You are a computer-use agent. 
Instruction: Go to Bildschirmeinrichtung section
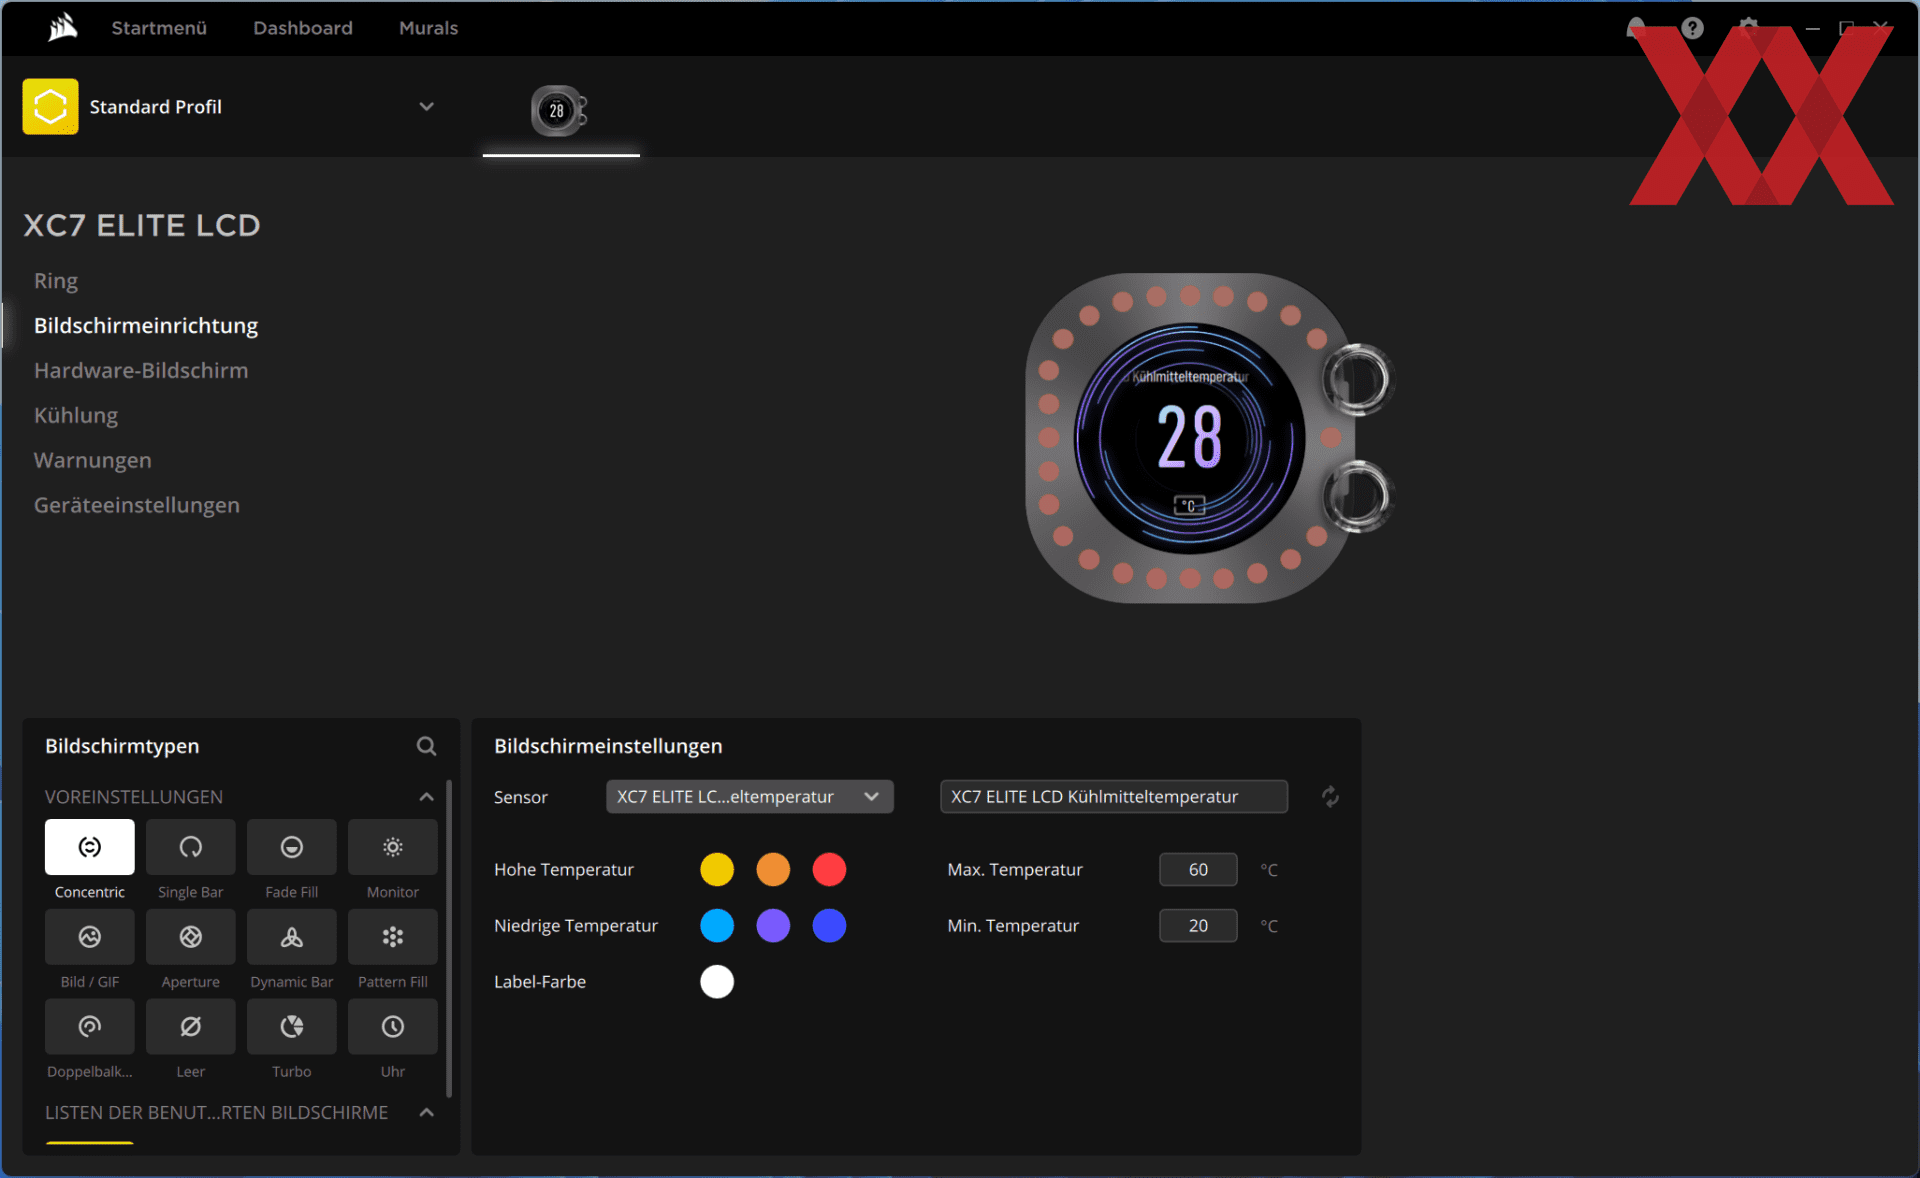[146, 326]
